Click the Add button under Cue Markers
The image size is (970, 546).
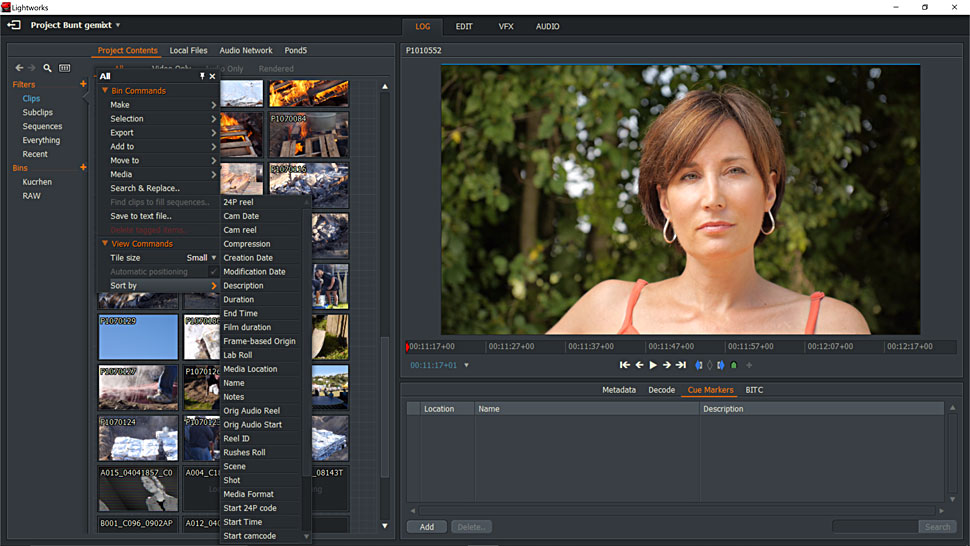(x=426, y=527)
